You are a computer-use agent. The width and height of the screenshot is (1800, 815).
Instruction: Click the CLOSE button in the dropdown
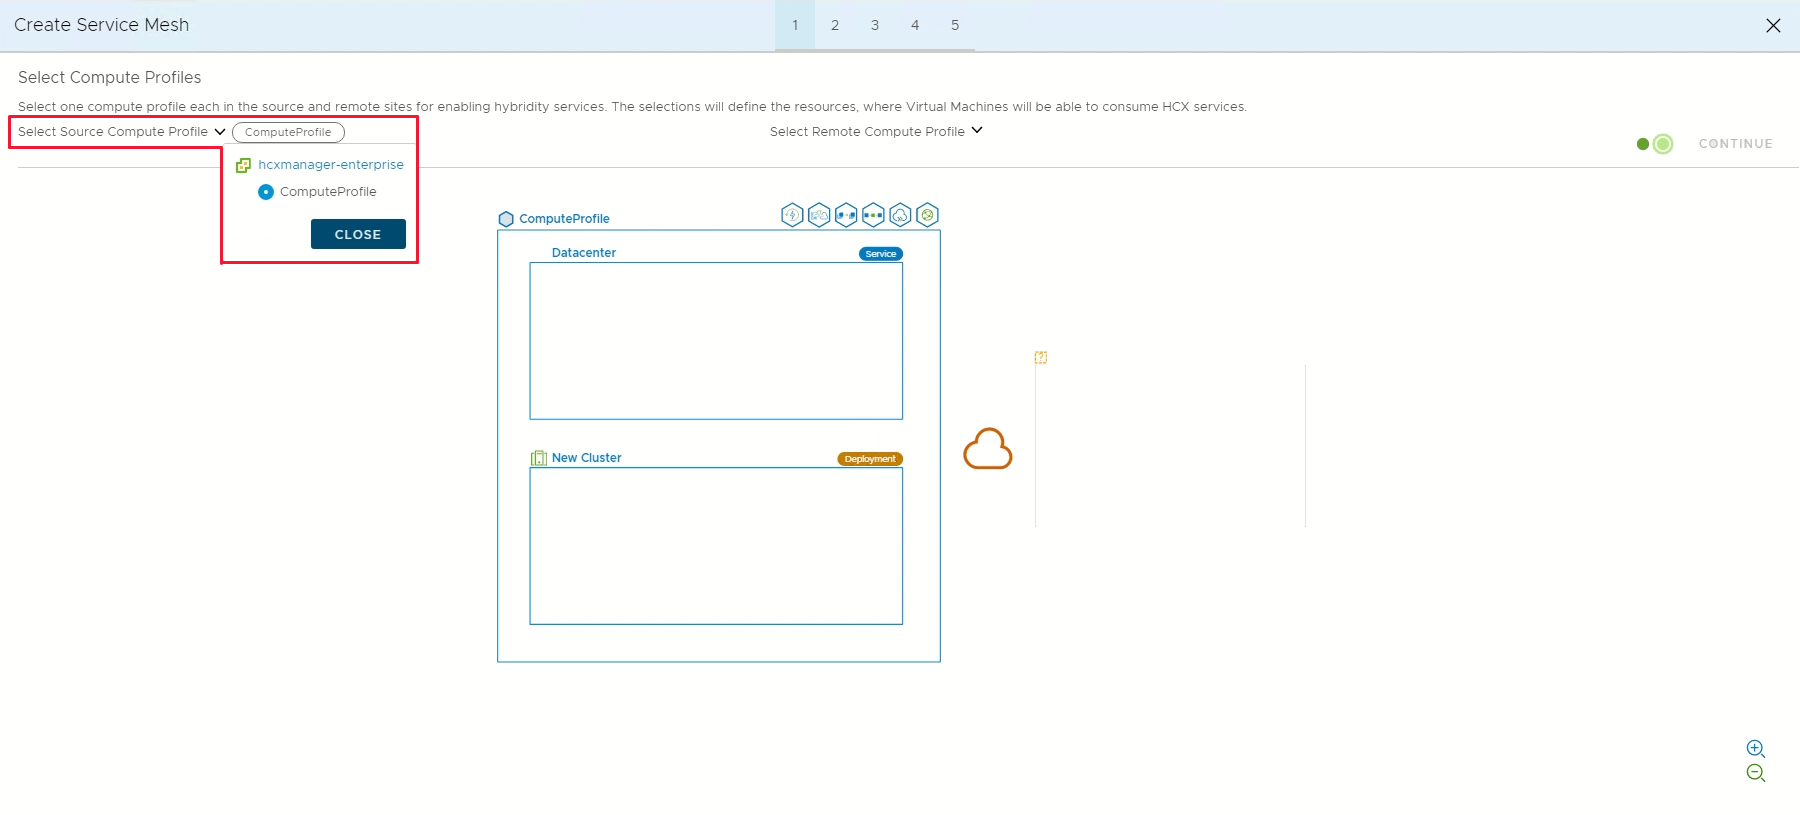(358, 234)
